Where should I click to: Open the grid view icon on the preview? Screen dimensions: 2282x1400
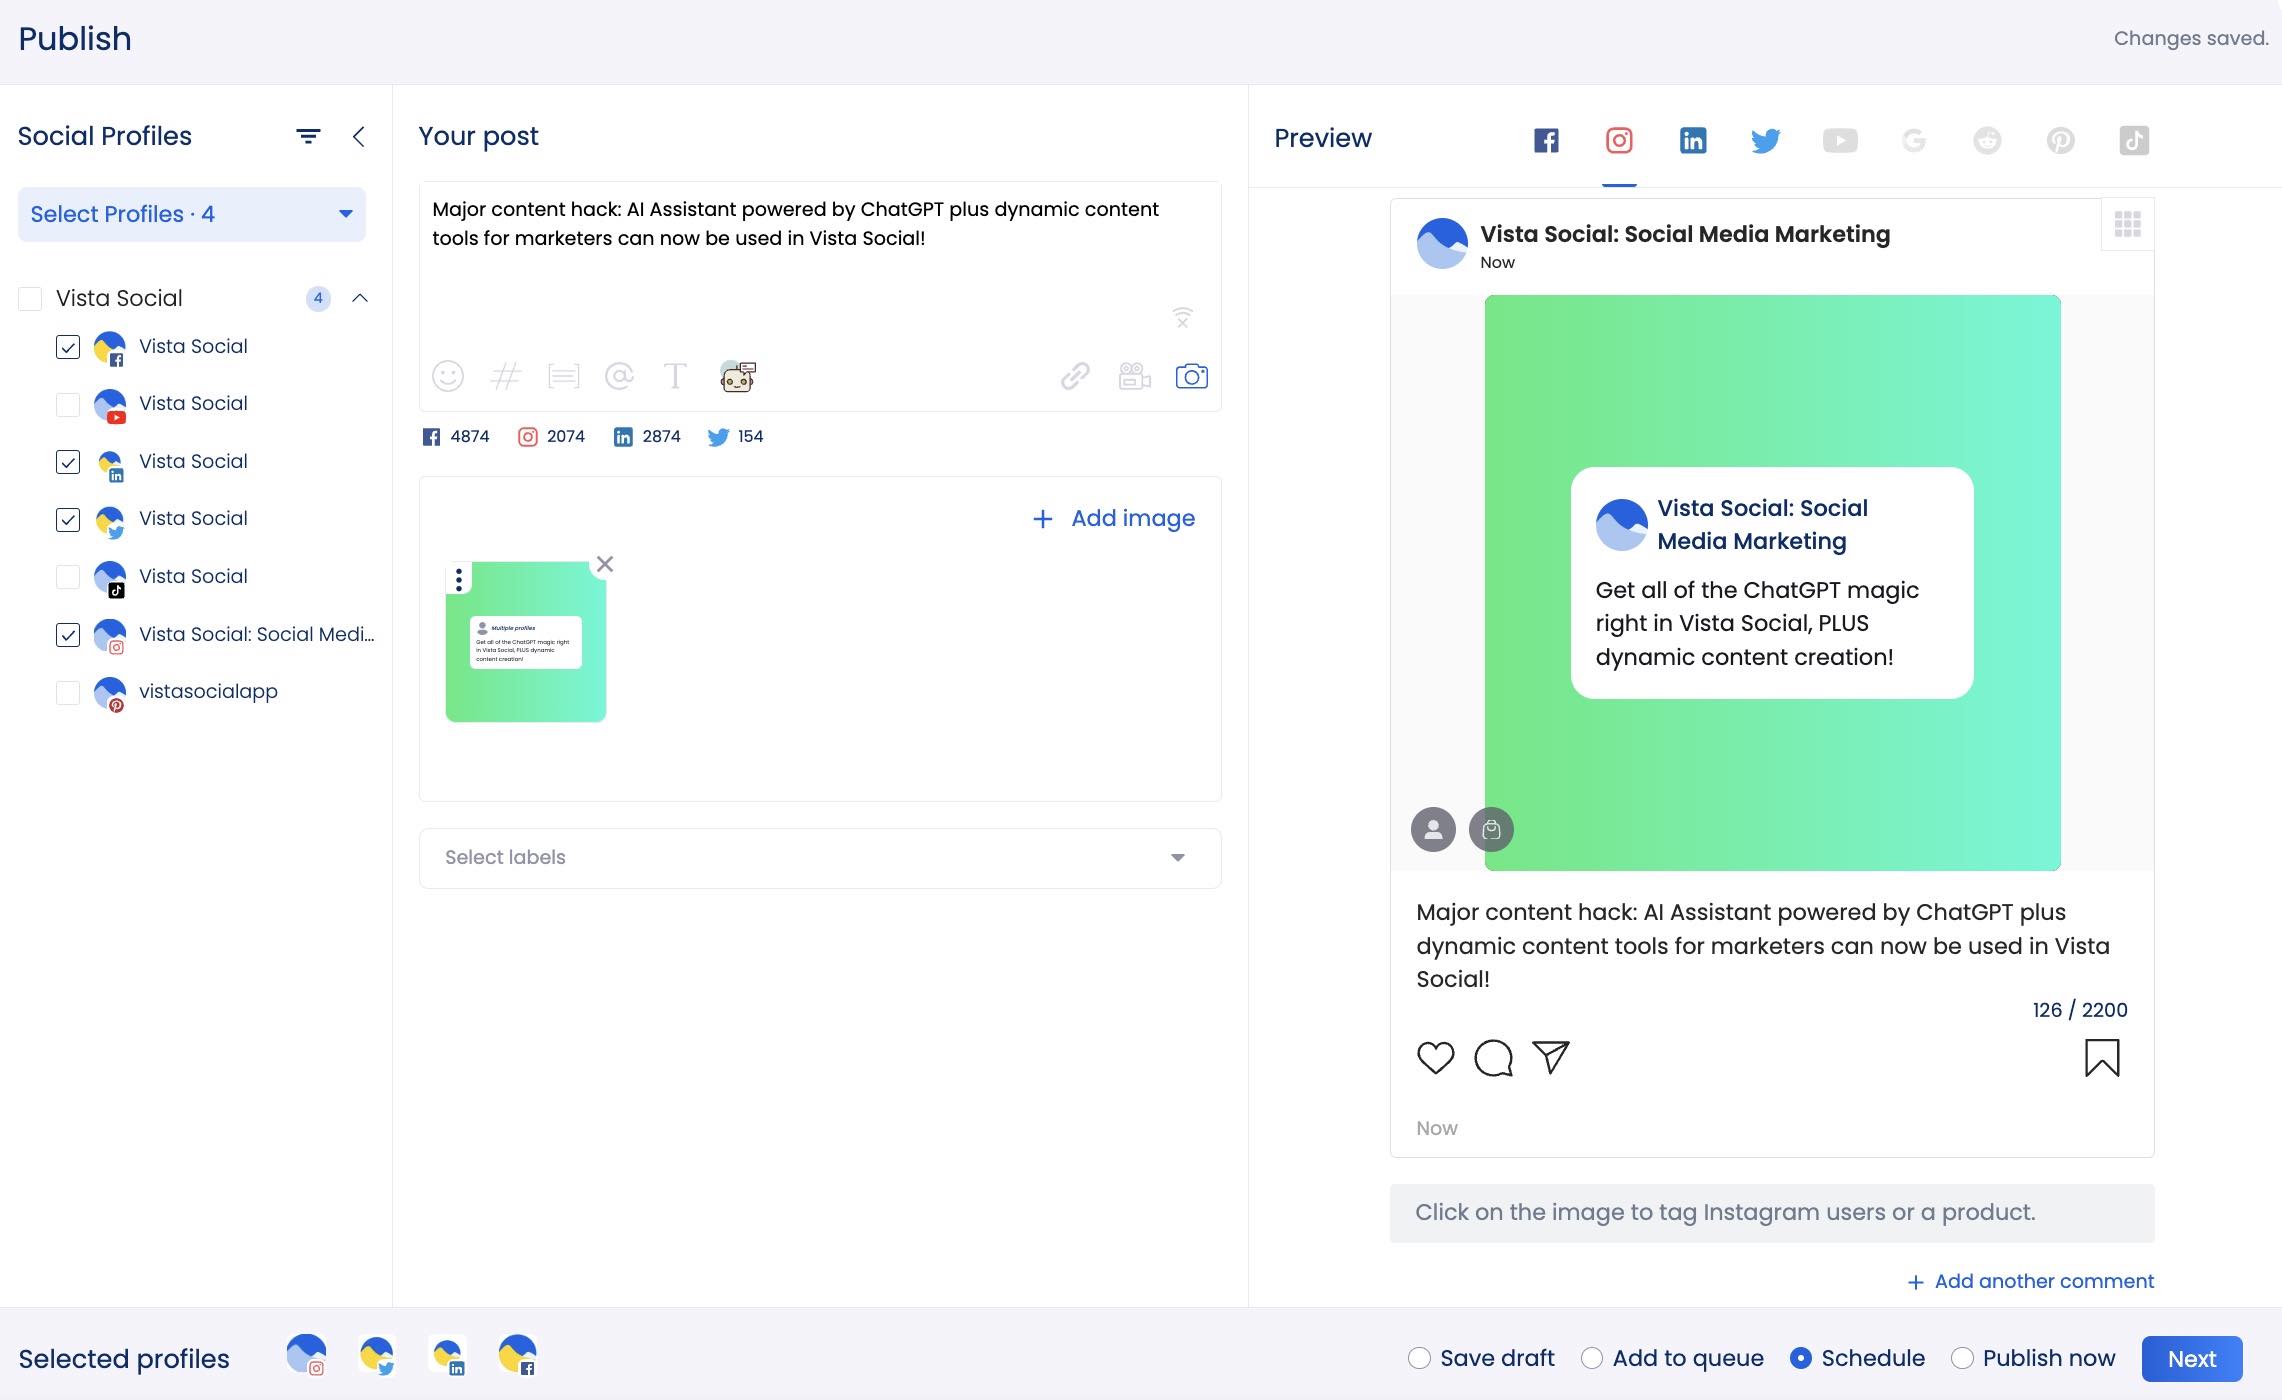coord(2128,224)
